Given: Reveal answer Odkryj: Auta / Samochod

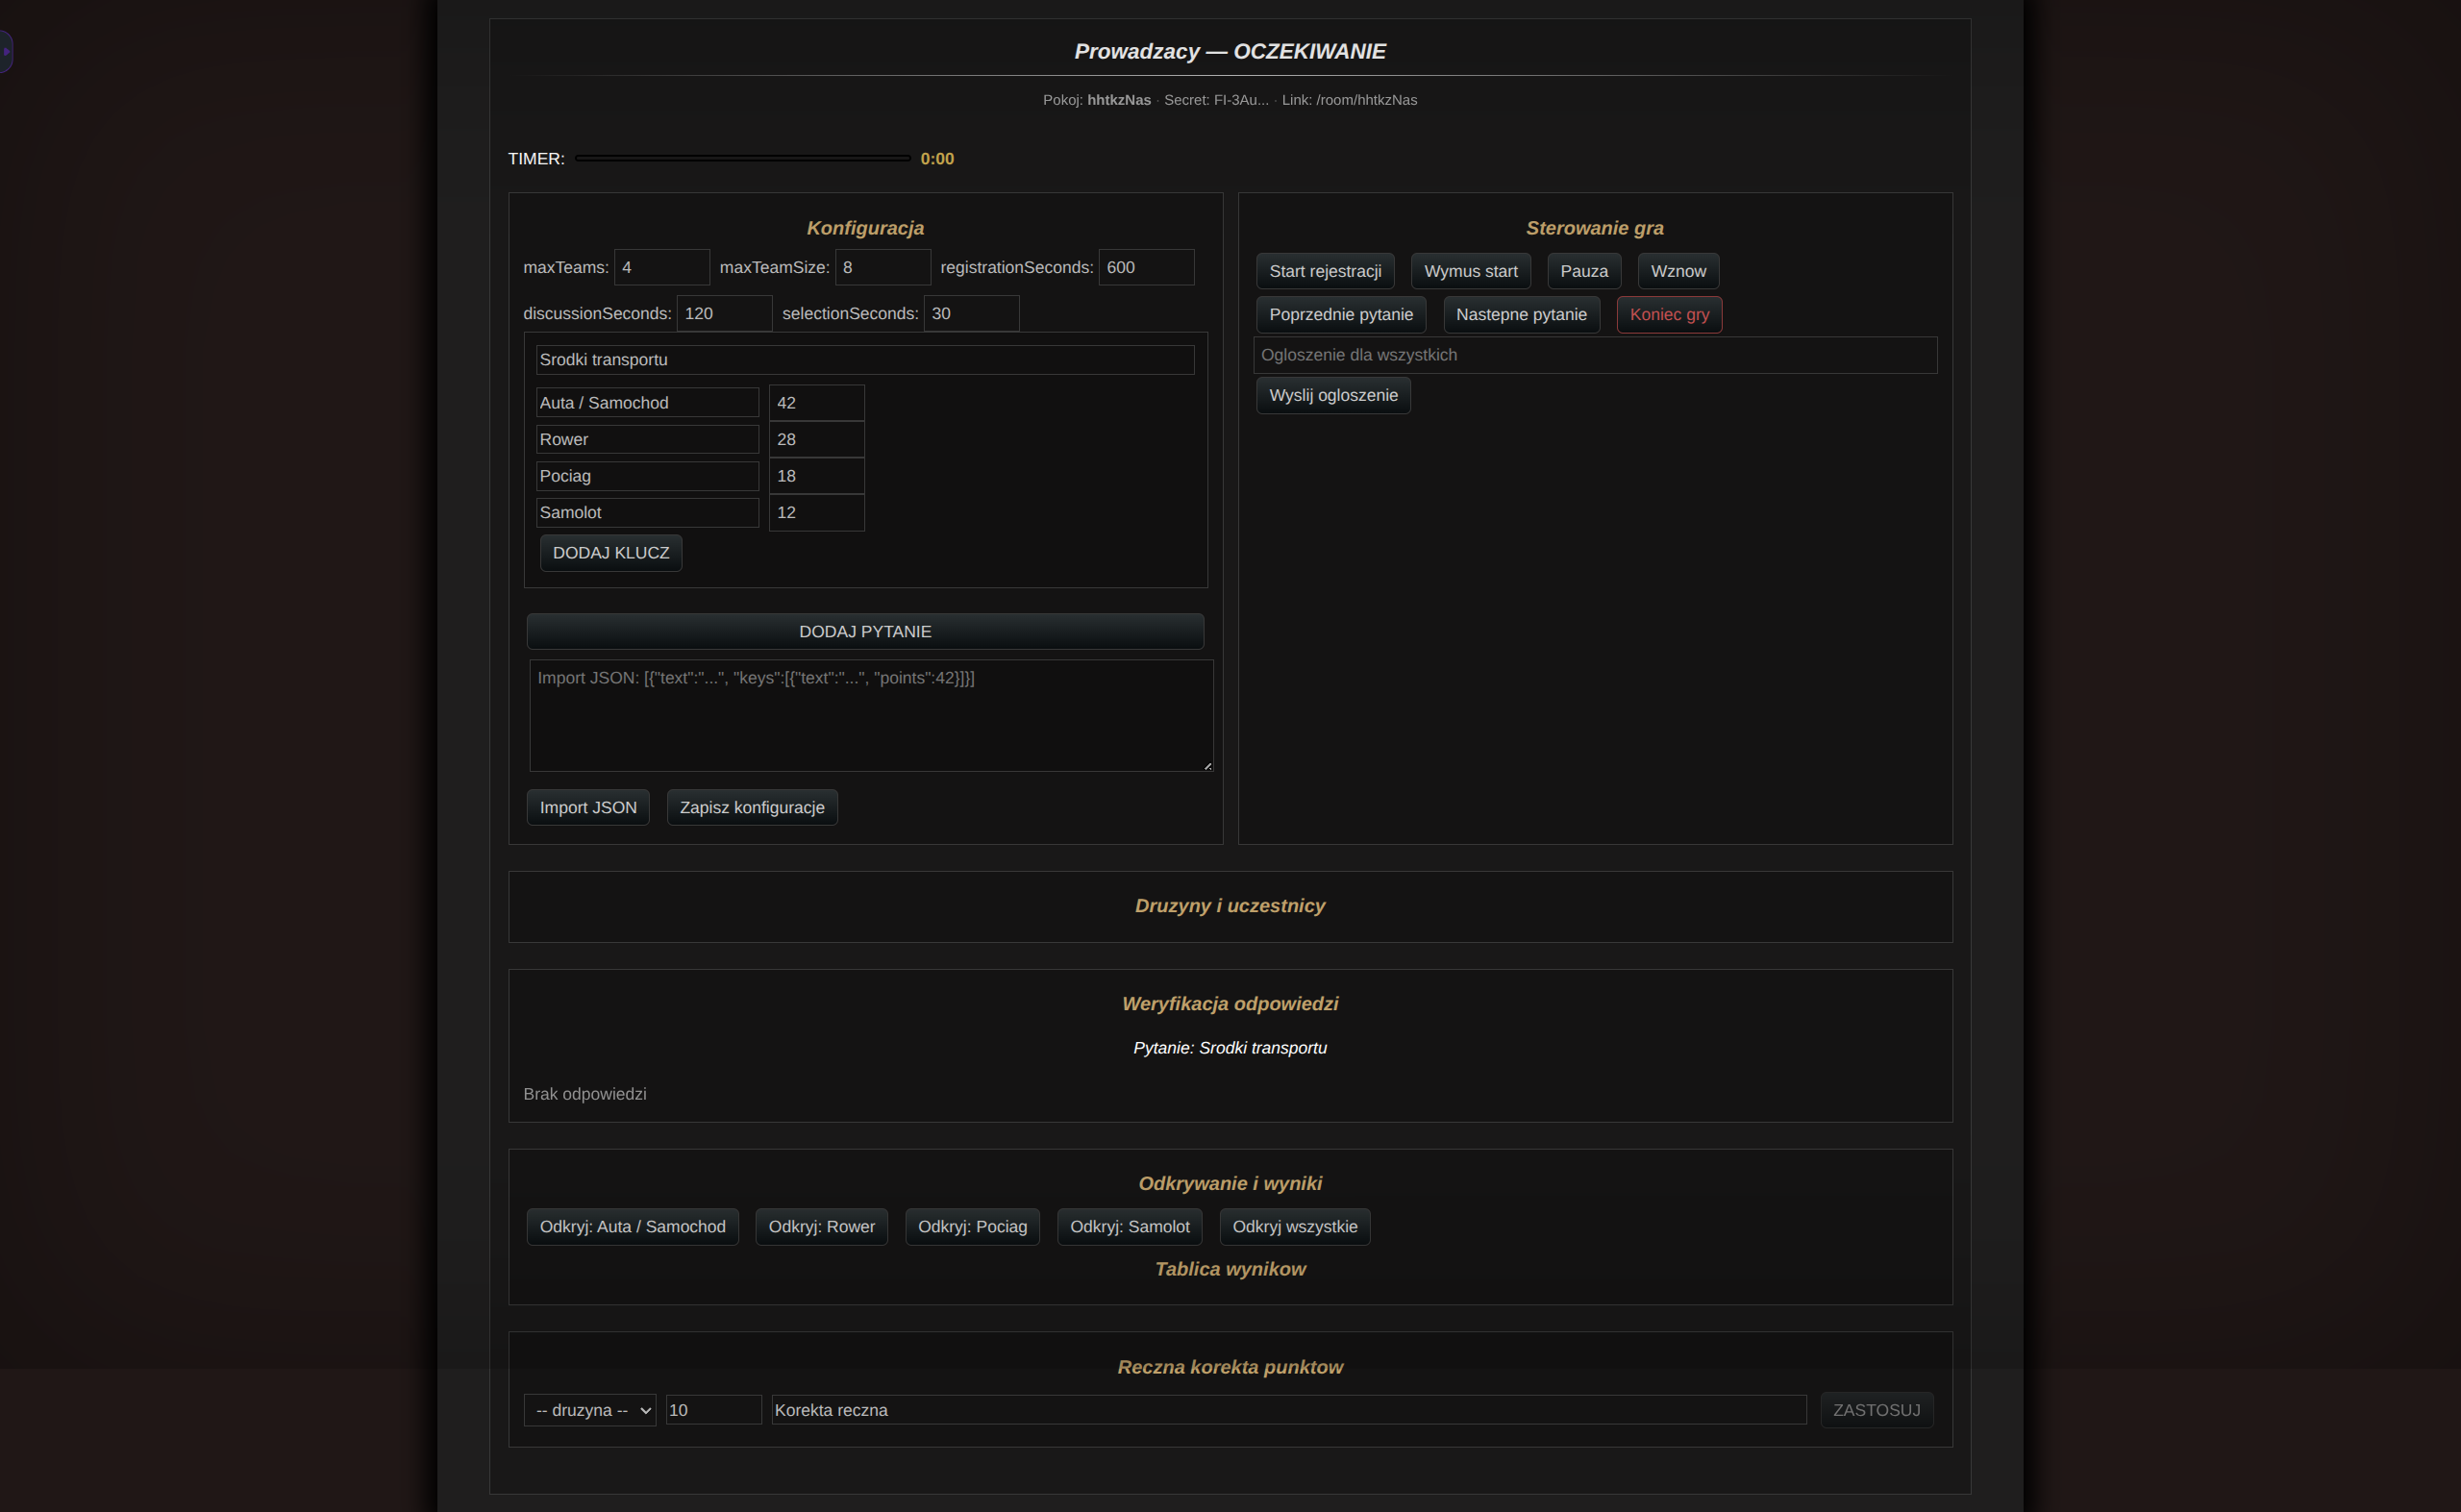Looking at the screenshot, I should pyautogui.click(x=632, y=1226).
